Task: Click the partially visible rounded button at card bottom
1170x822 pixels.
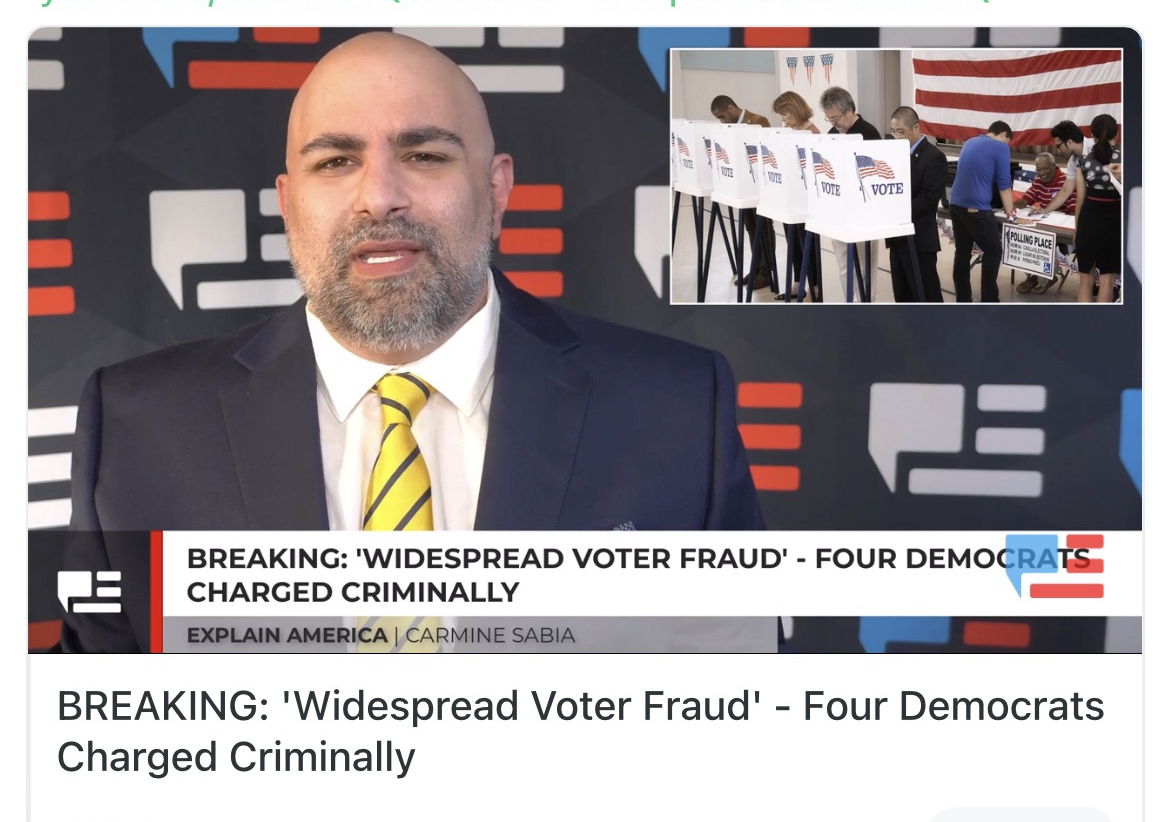Action: [1021, 815]
